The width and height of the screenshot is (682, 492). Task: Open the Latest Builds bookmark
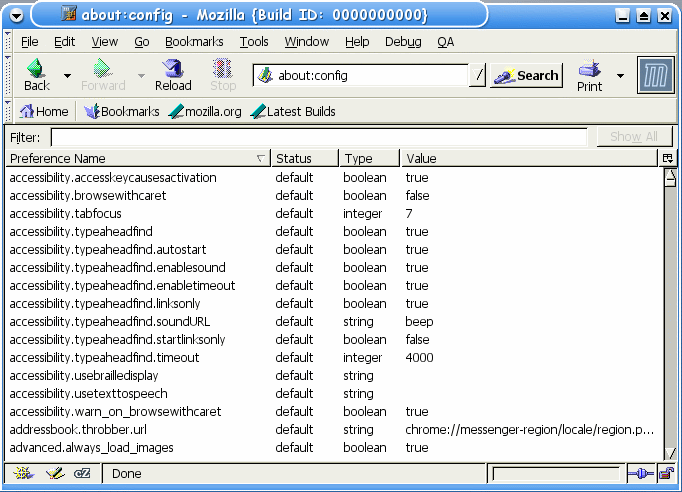coord(293,112)
